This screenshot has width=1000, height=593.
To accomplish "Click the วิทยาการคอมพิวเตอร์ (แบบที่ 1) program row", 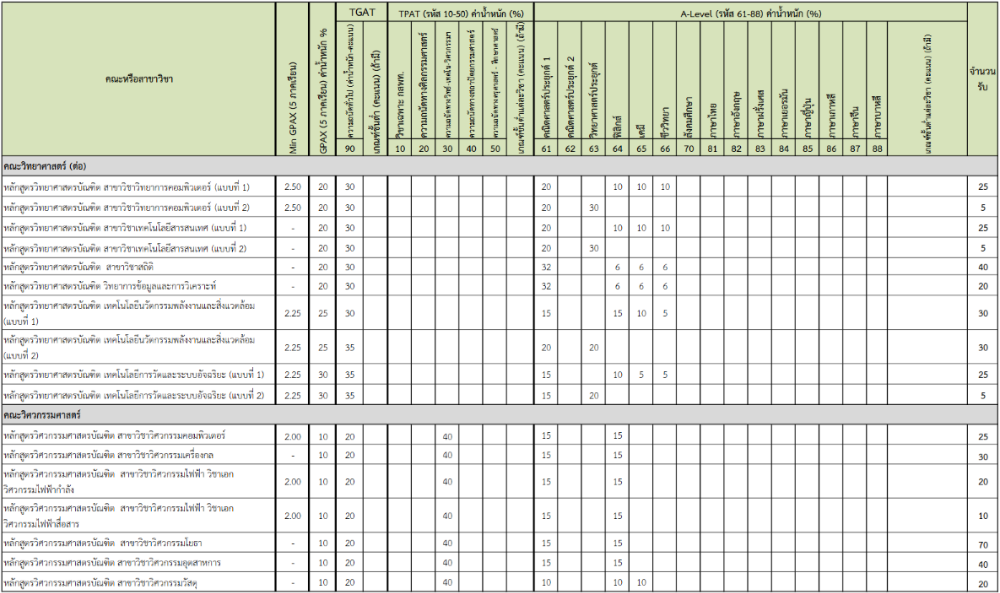I will point(127,187).
